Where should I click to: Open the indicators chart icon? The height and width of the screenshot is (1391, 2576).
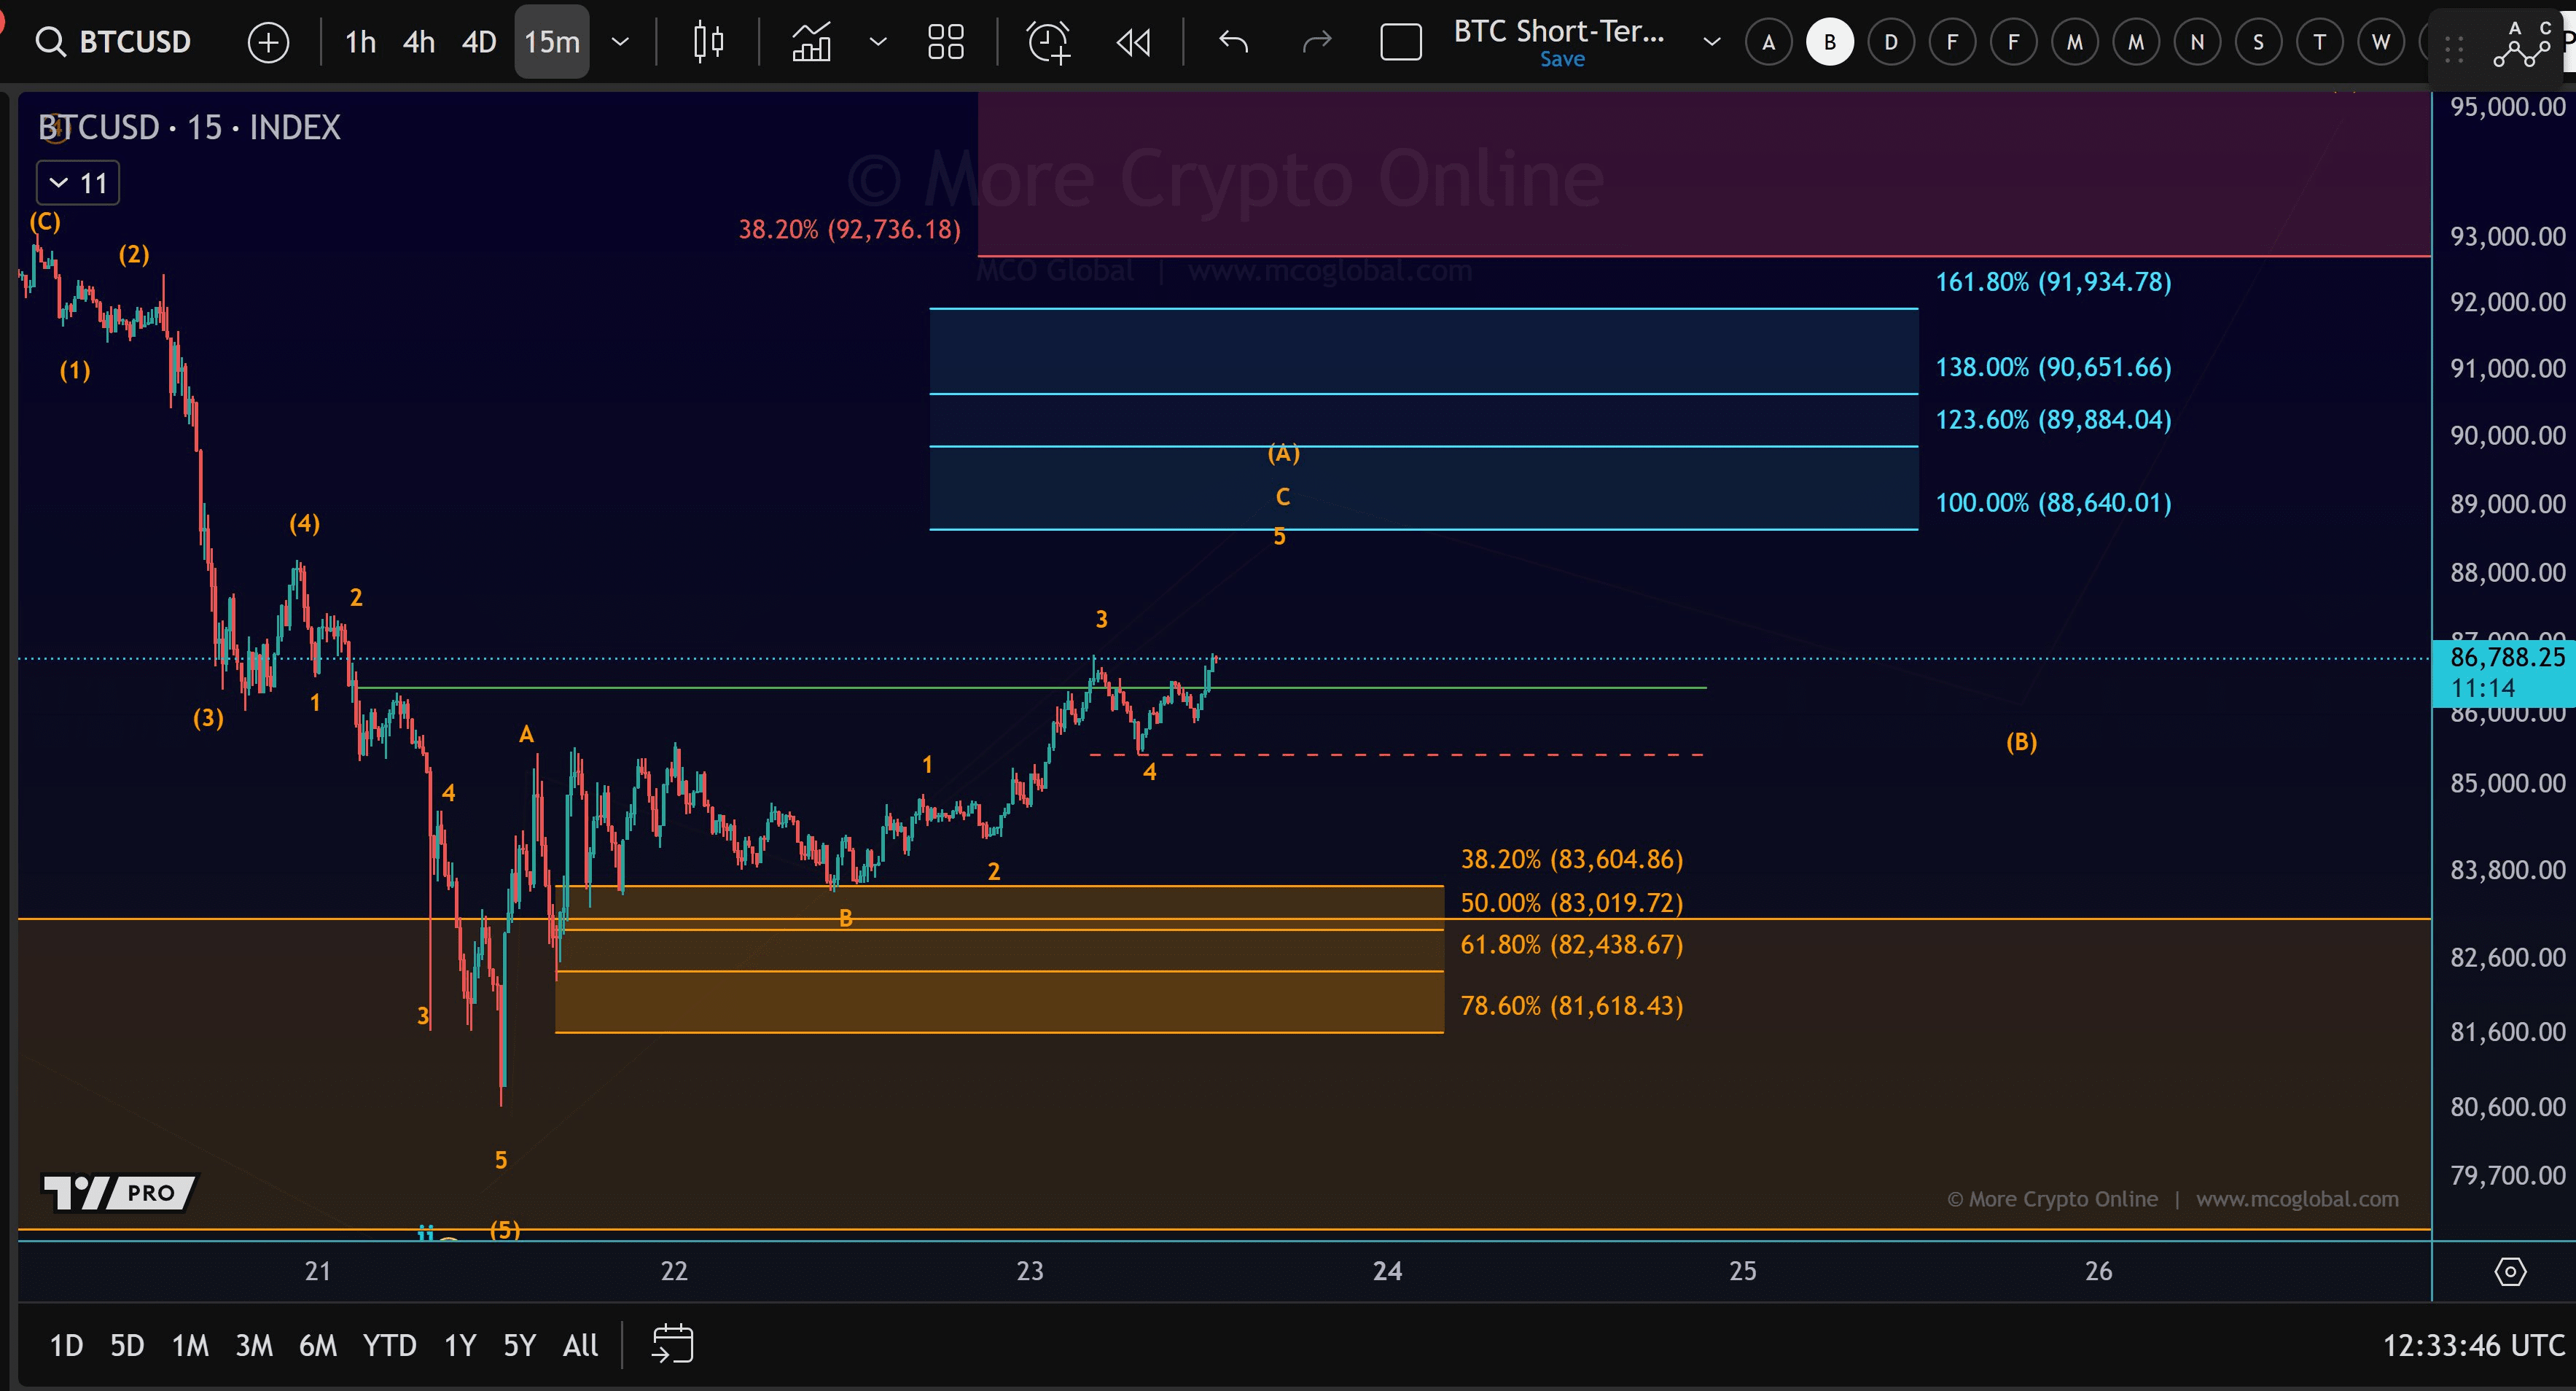pyautogui.click(x=811, y=42)
